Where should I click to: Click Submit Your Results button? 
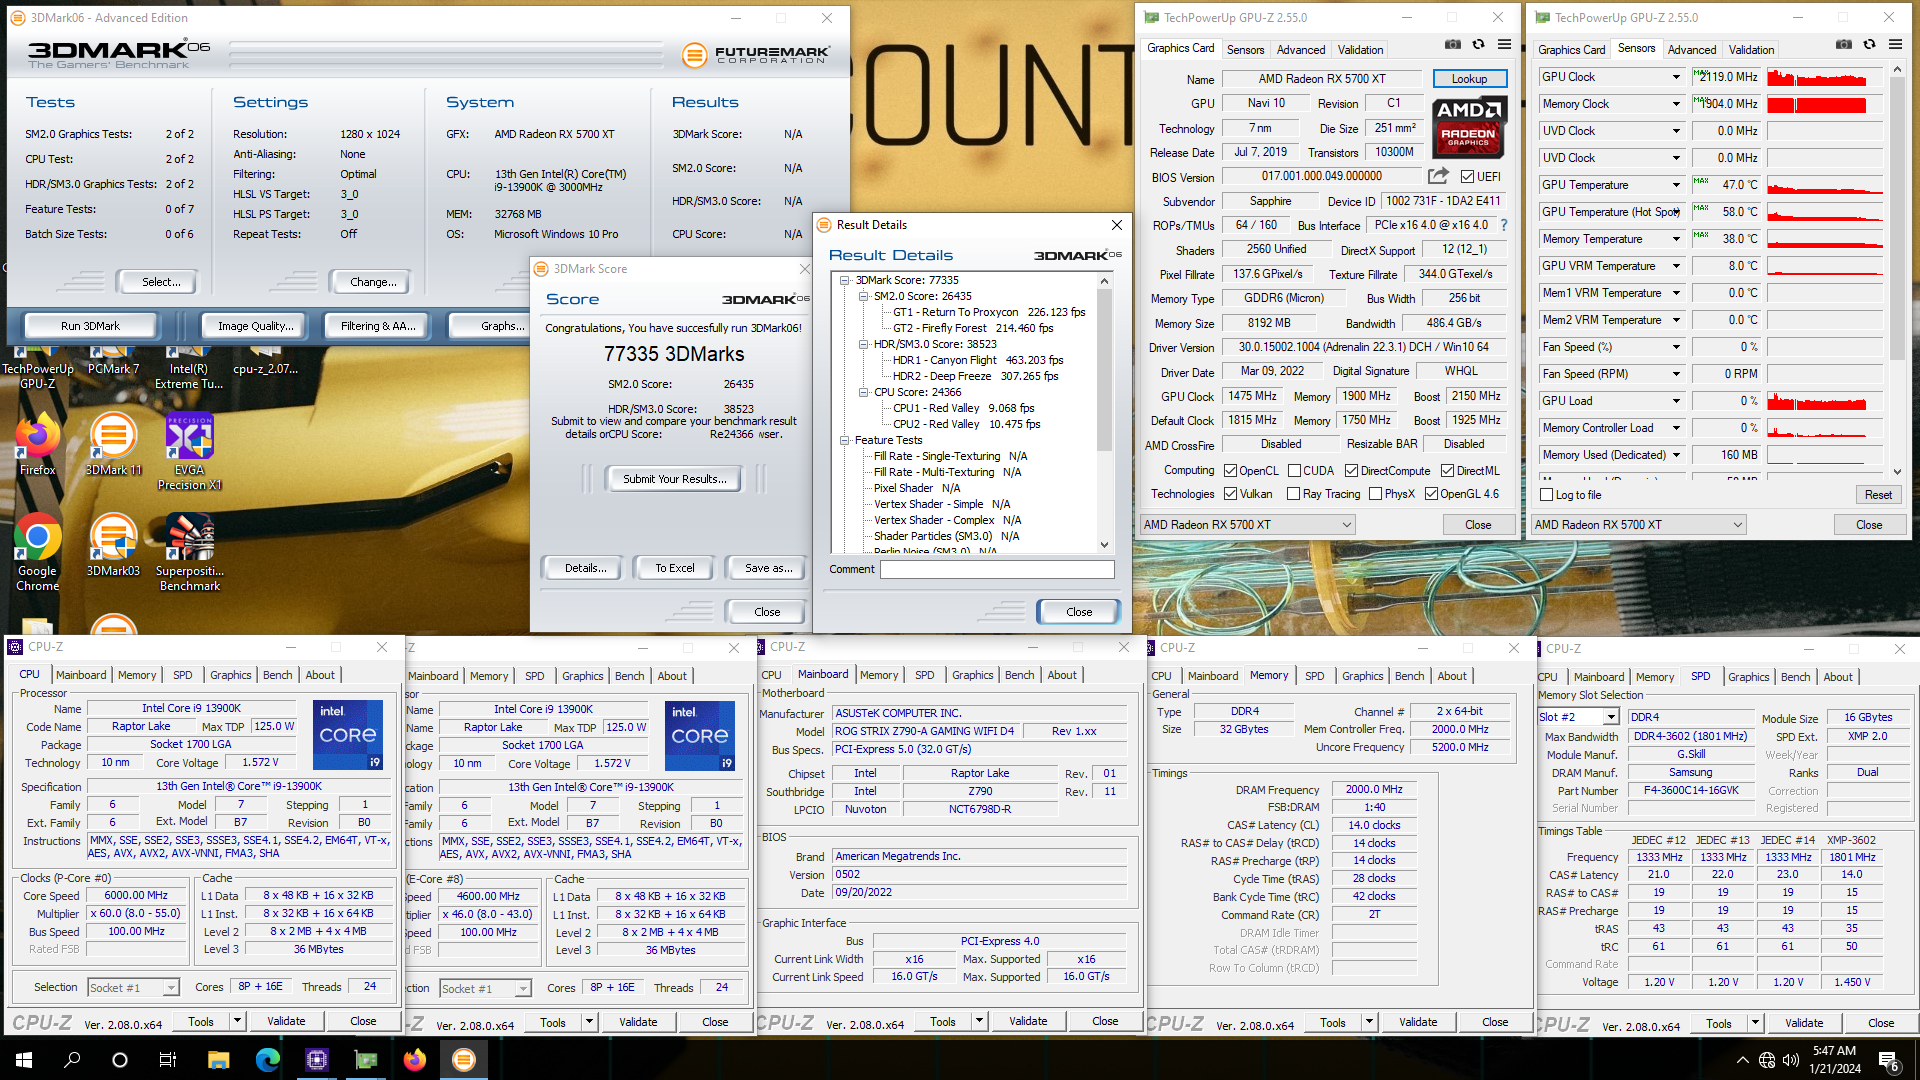click(x=674, y=479)
